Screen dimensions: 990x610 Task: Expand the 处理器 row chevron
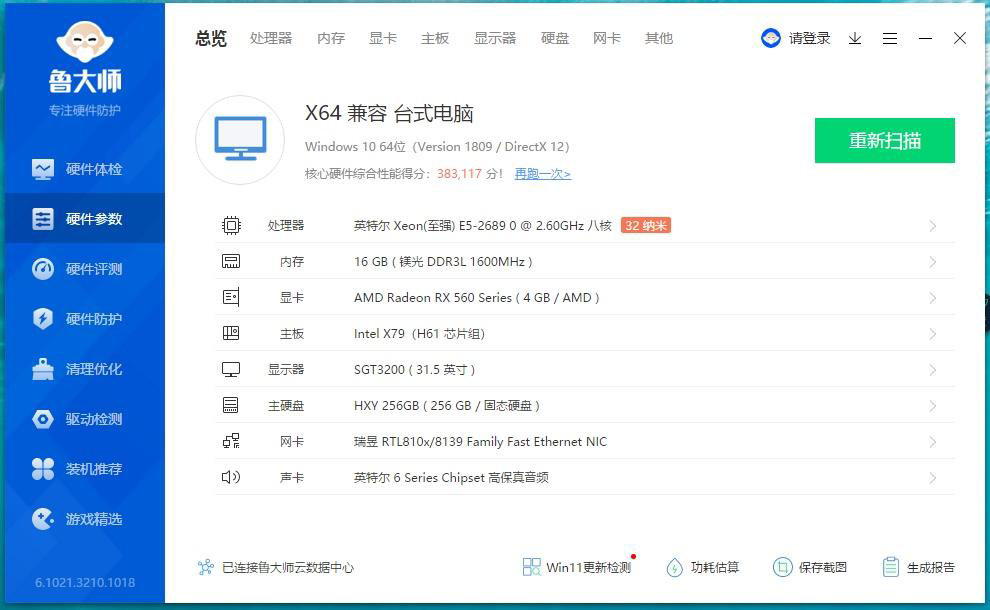pos(933,226)
